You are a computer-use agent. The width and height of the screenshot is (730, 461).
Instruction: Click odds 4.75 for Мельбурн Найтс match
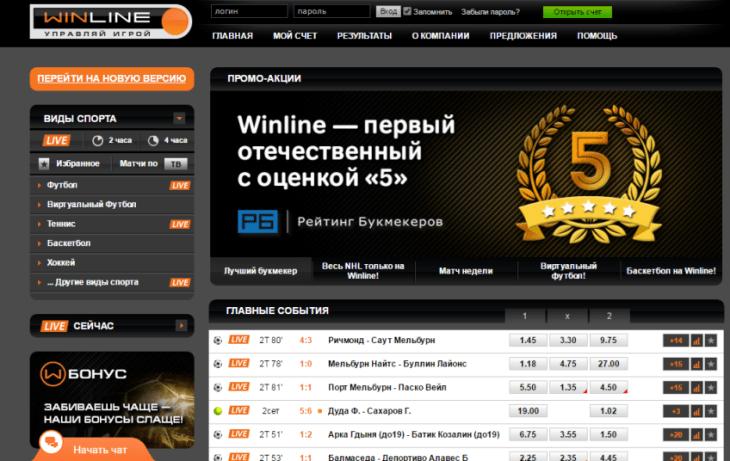coord(568,364)
